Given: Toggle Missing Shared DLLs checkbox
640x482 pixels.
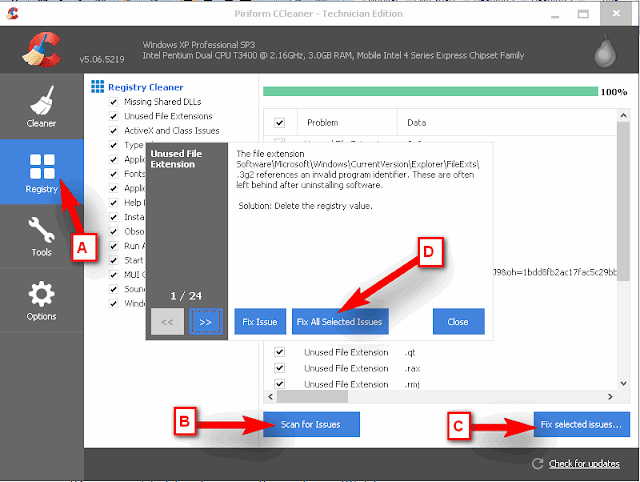Looking at the screenshot, I should coord(113,102).
